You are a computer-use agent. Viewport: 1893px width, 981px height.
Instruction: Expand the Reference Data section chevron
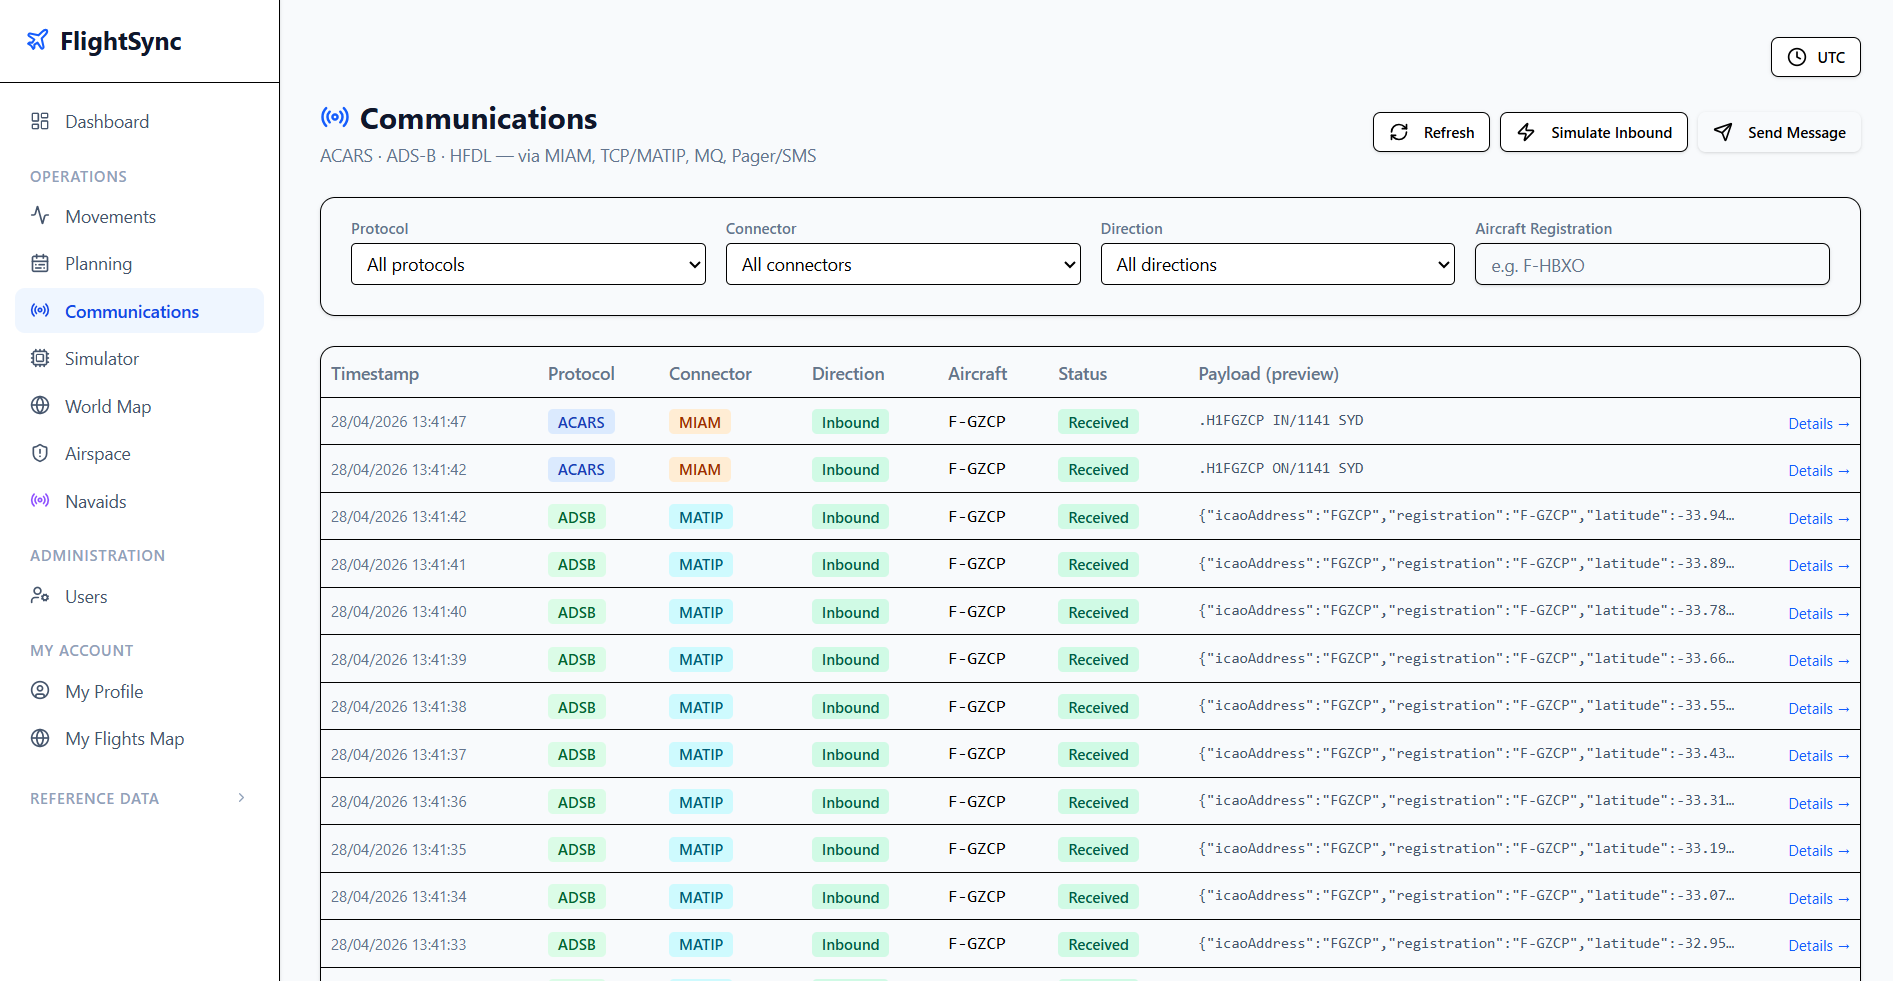[x=241, y=798]
